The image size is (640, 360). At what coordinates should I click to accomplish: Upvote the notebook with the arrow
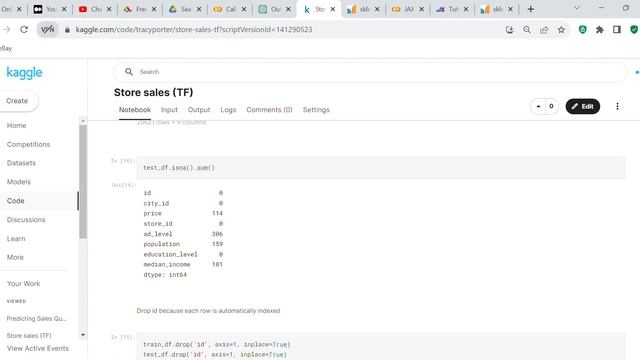tap(538, 106)
